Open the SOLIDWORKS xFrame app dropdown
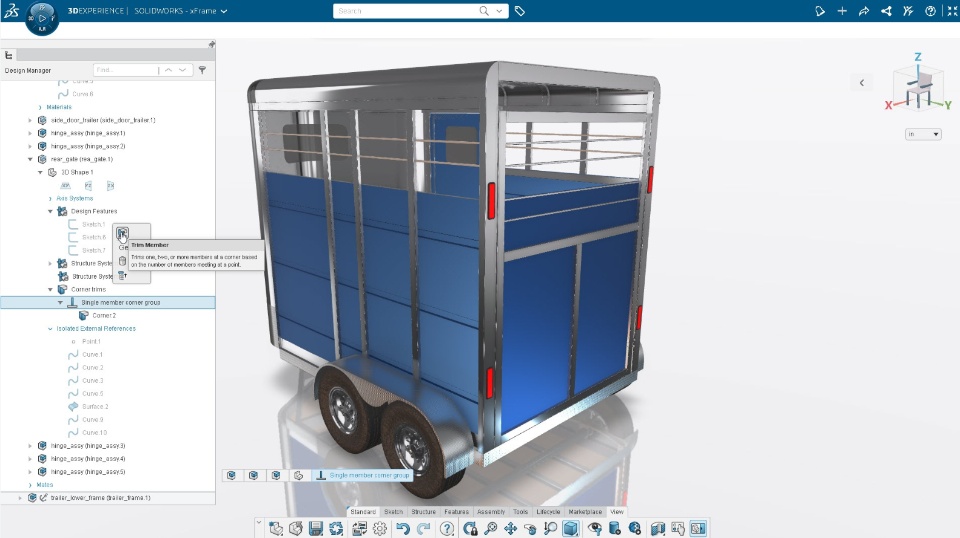Viewport: 960px width, 538px height. click(224, 11)
